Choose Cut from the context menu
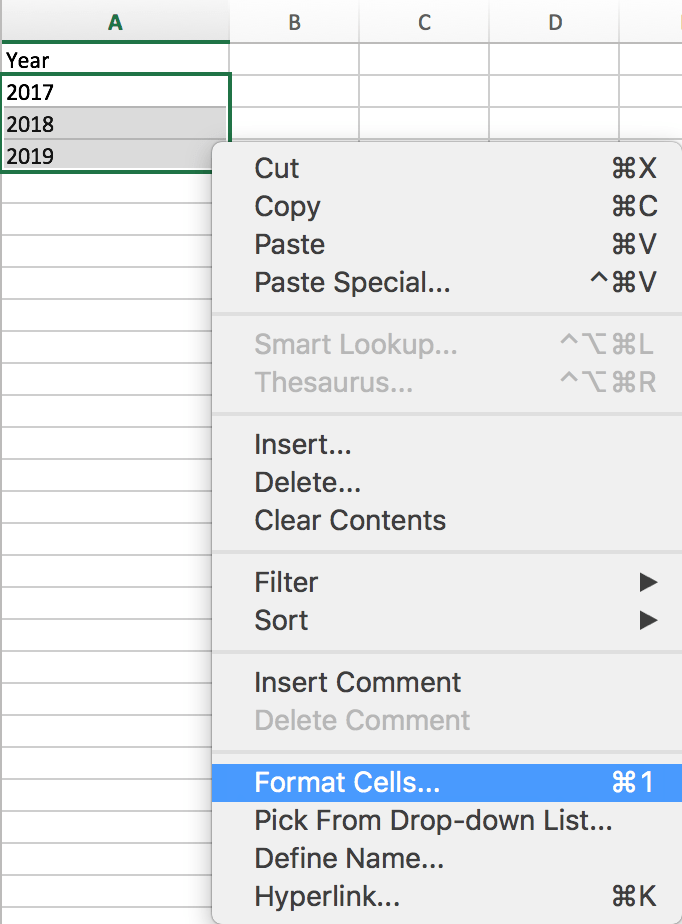The image size is (682, 924). tap(276, 168)
